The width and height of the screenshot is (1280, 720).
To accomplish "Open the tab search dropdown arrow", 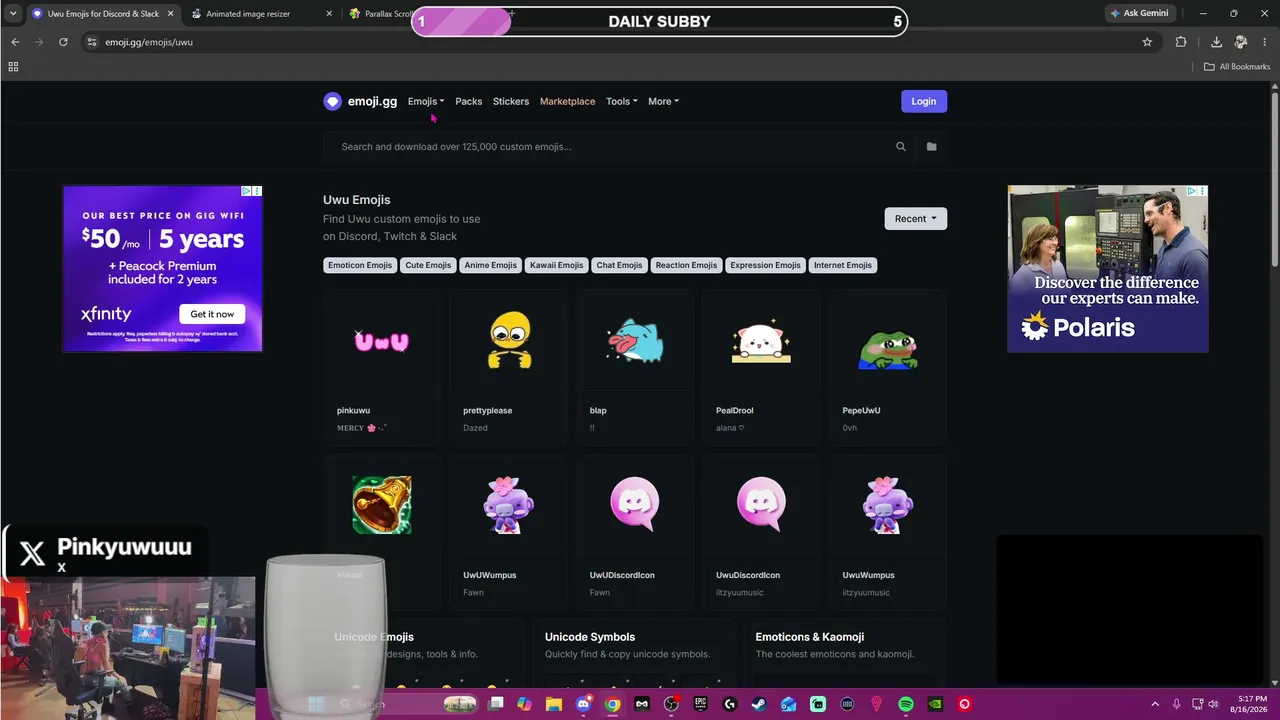I will 13,13.
